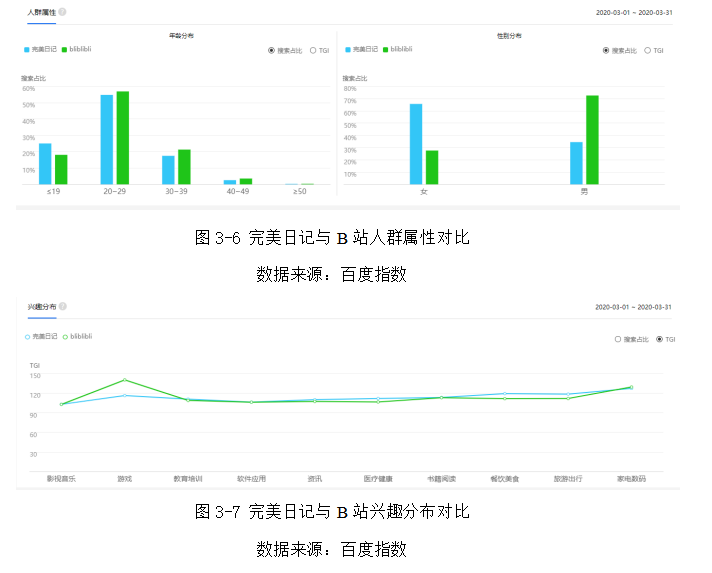Click green bilibili bar for 30~39
712x573 pixels.
[184, 167]
